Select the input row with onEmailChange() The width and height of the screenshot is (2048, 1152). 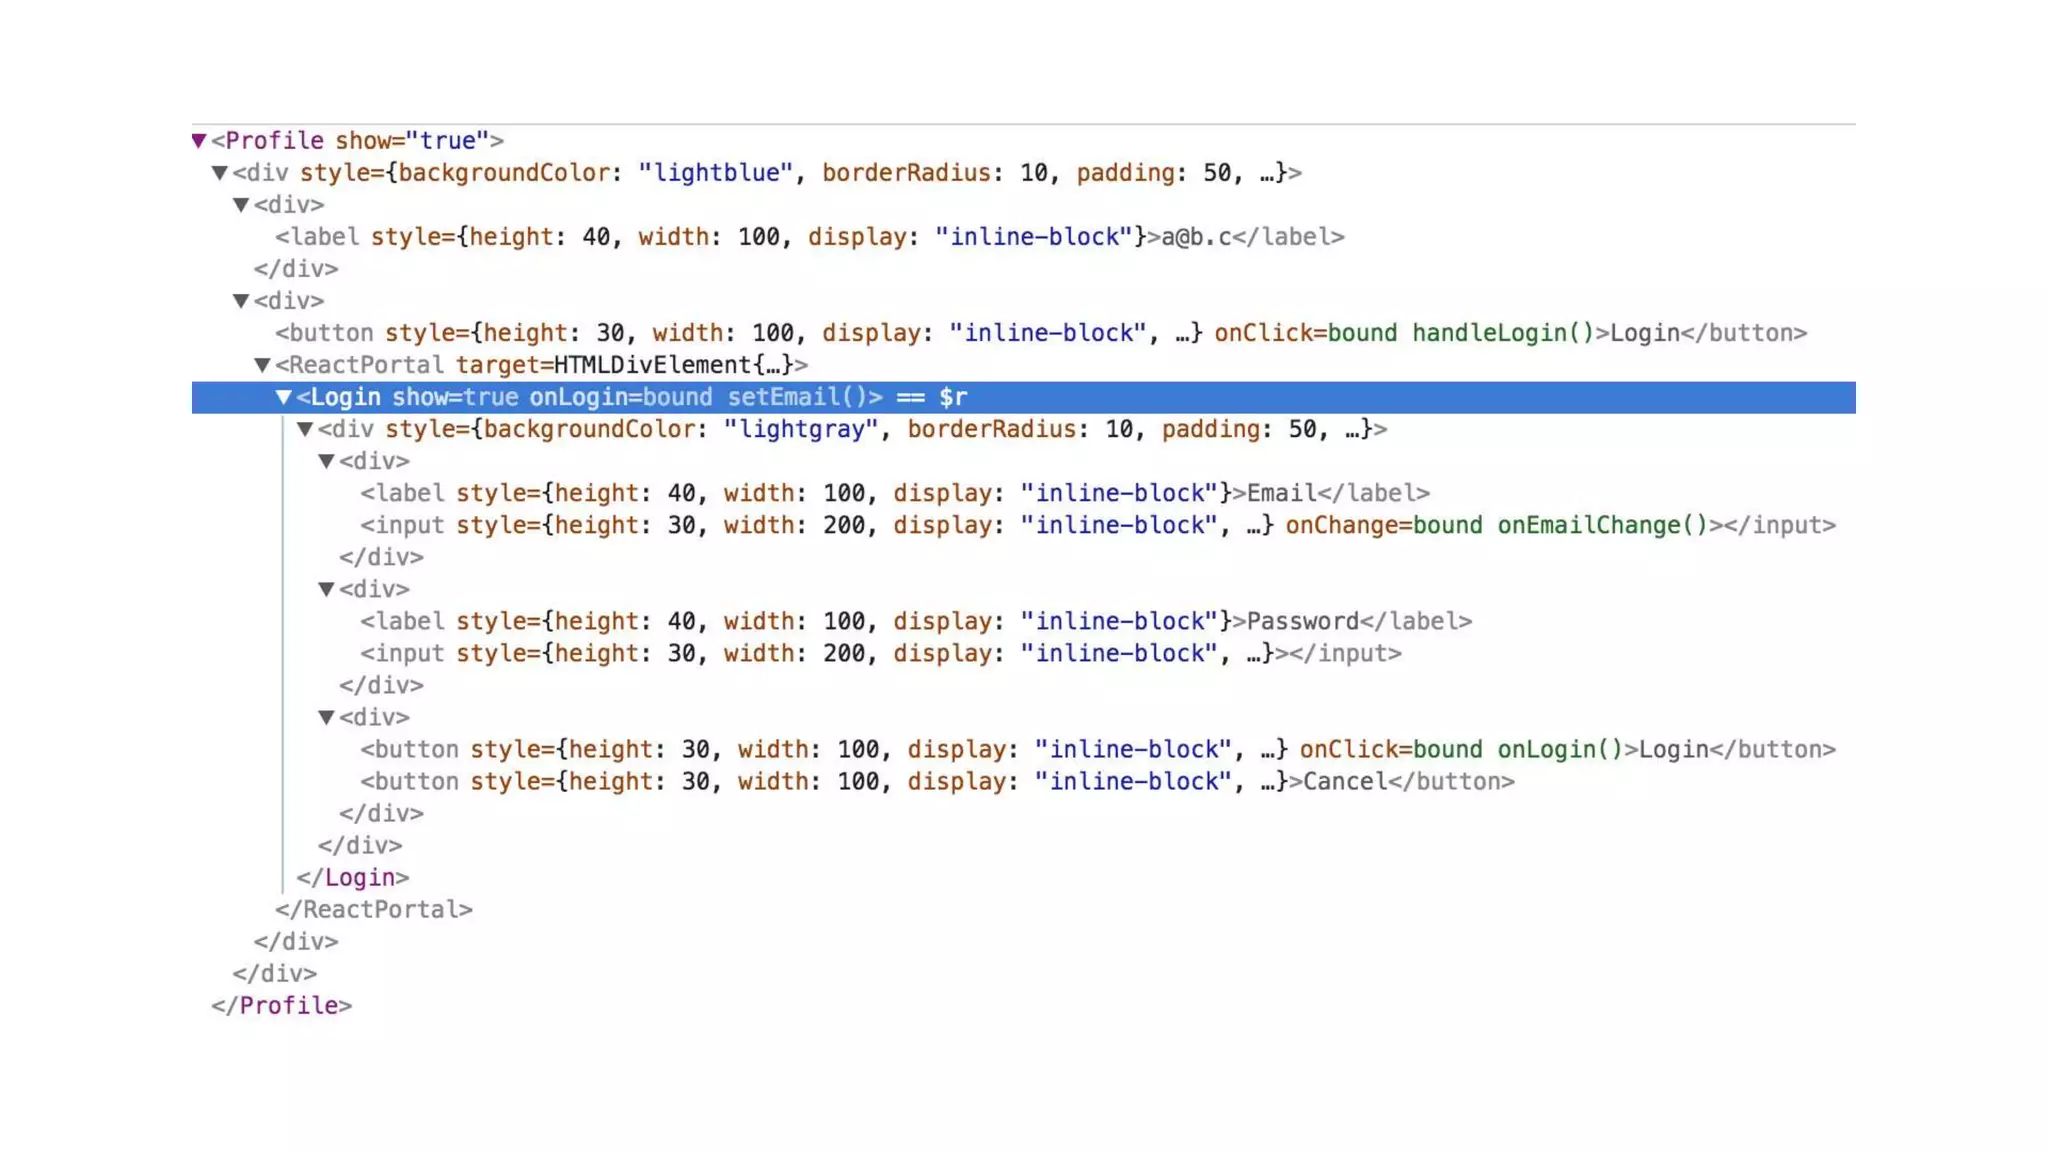pyautogui.click(x=1098, y=525)
